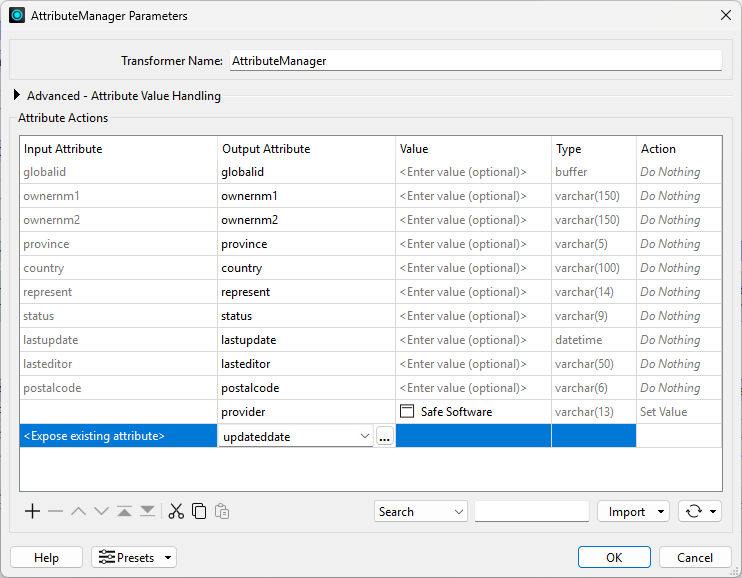Close the AttributeManager Parameters dialog
This screenshot has height=578, width=742.
[x=726, y=15]
